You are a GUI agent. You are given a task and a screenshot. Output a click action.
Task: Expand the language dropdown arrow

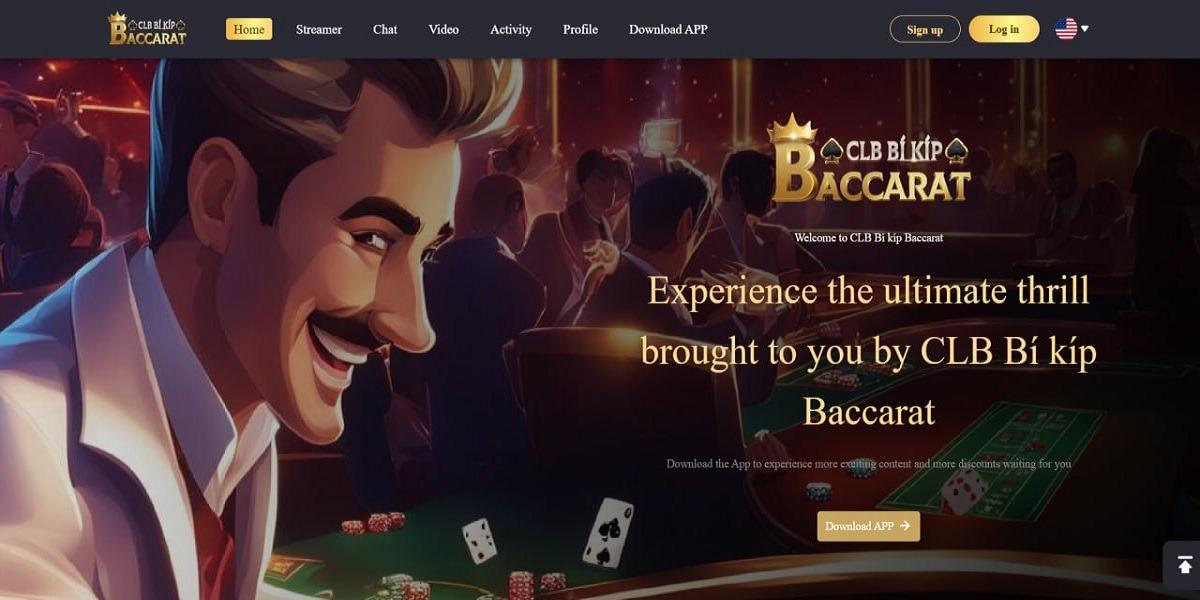(x=1085, y=29)
